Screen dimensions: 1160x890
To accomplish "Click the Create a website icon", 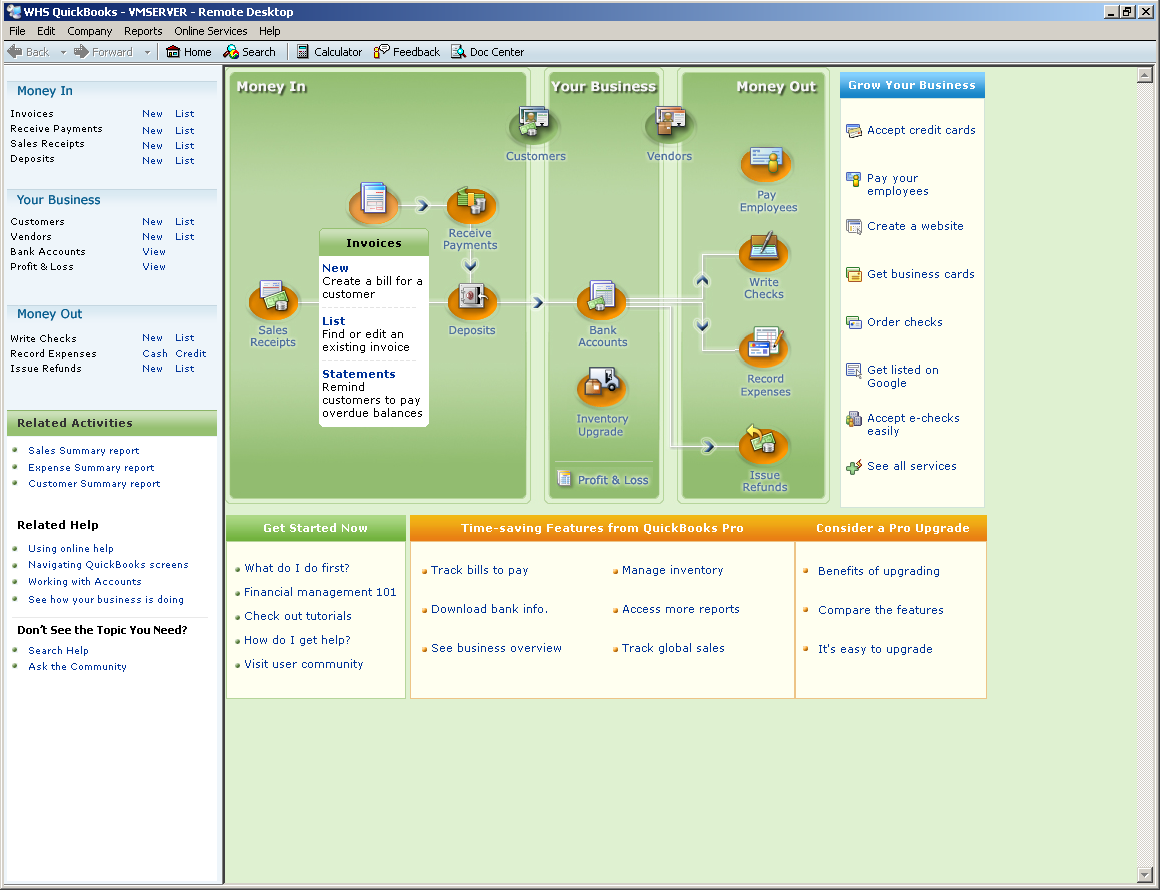I will pos(854,227).
